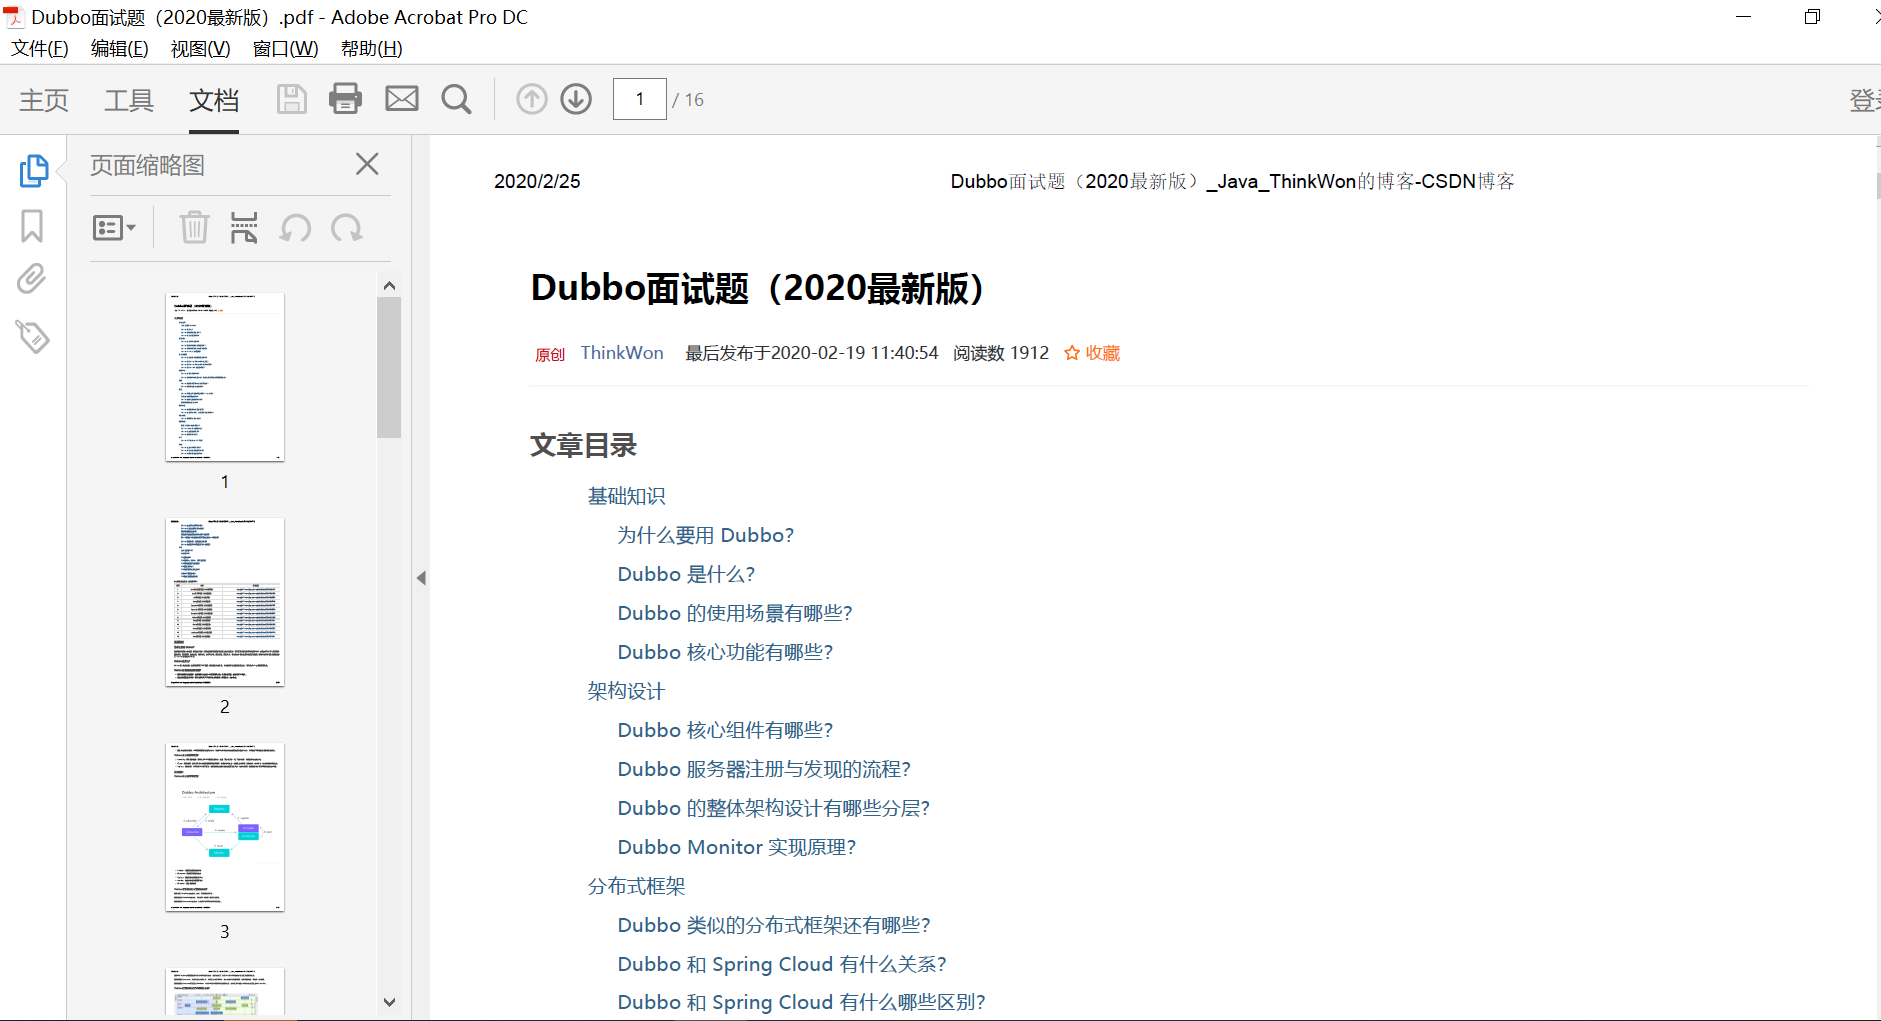The height and width of the screenshot is (1021, 1881).
Task: Open the search magnifier tool
Action: [x=457, y=99]
